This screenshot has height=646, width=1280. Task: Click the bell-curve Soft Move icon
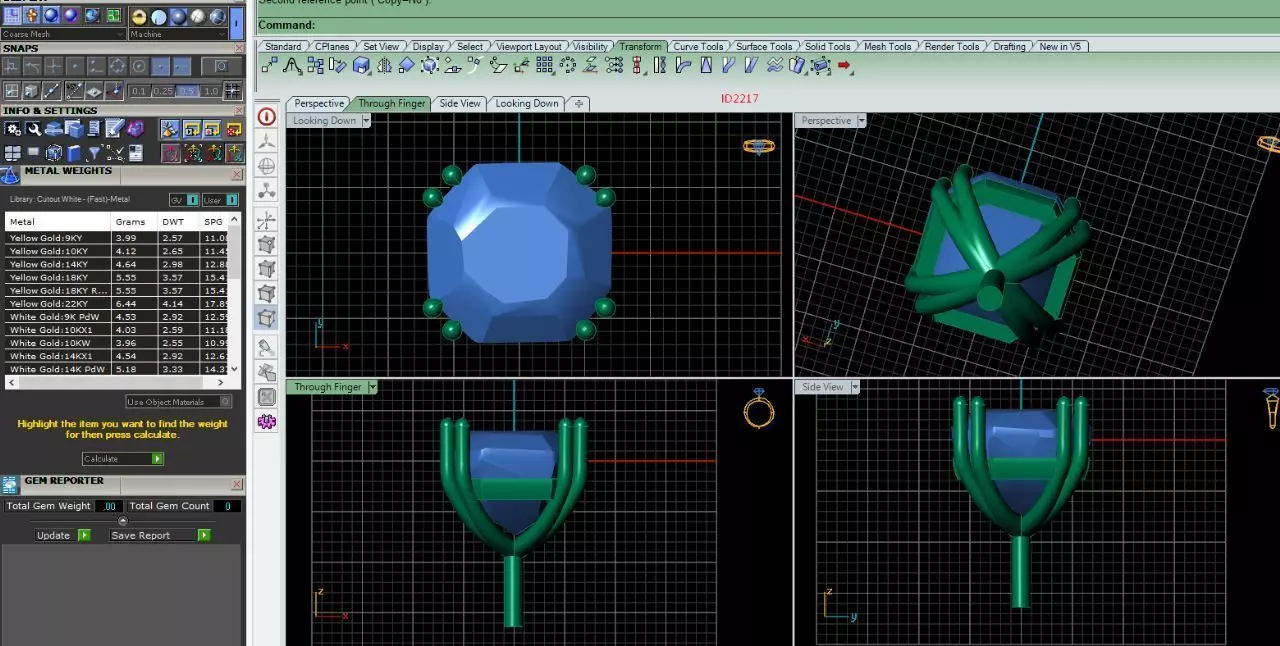click(292, 65)
